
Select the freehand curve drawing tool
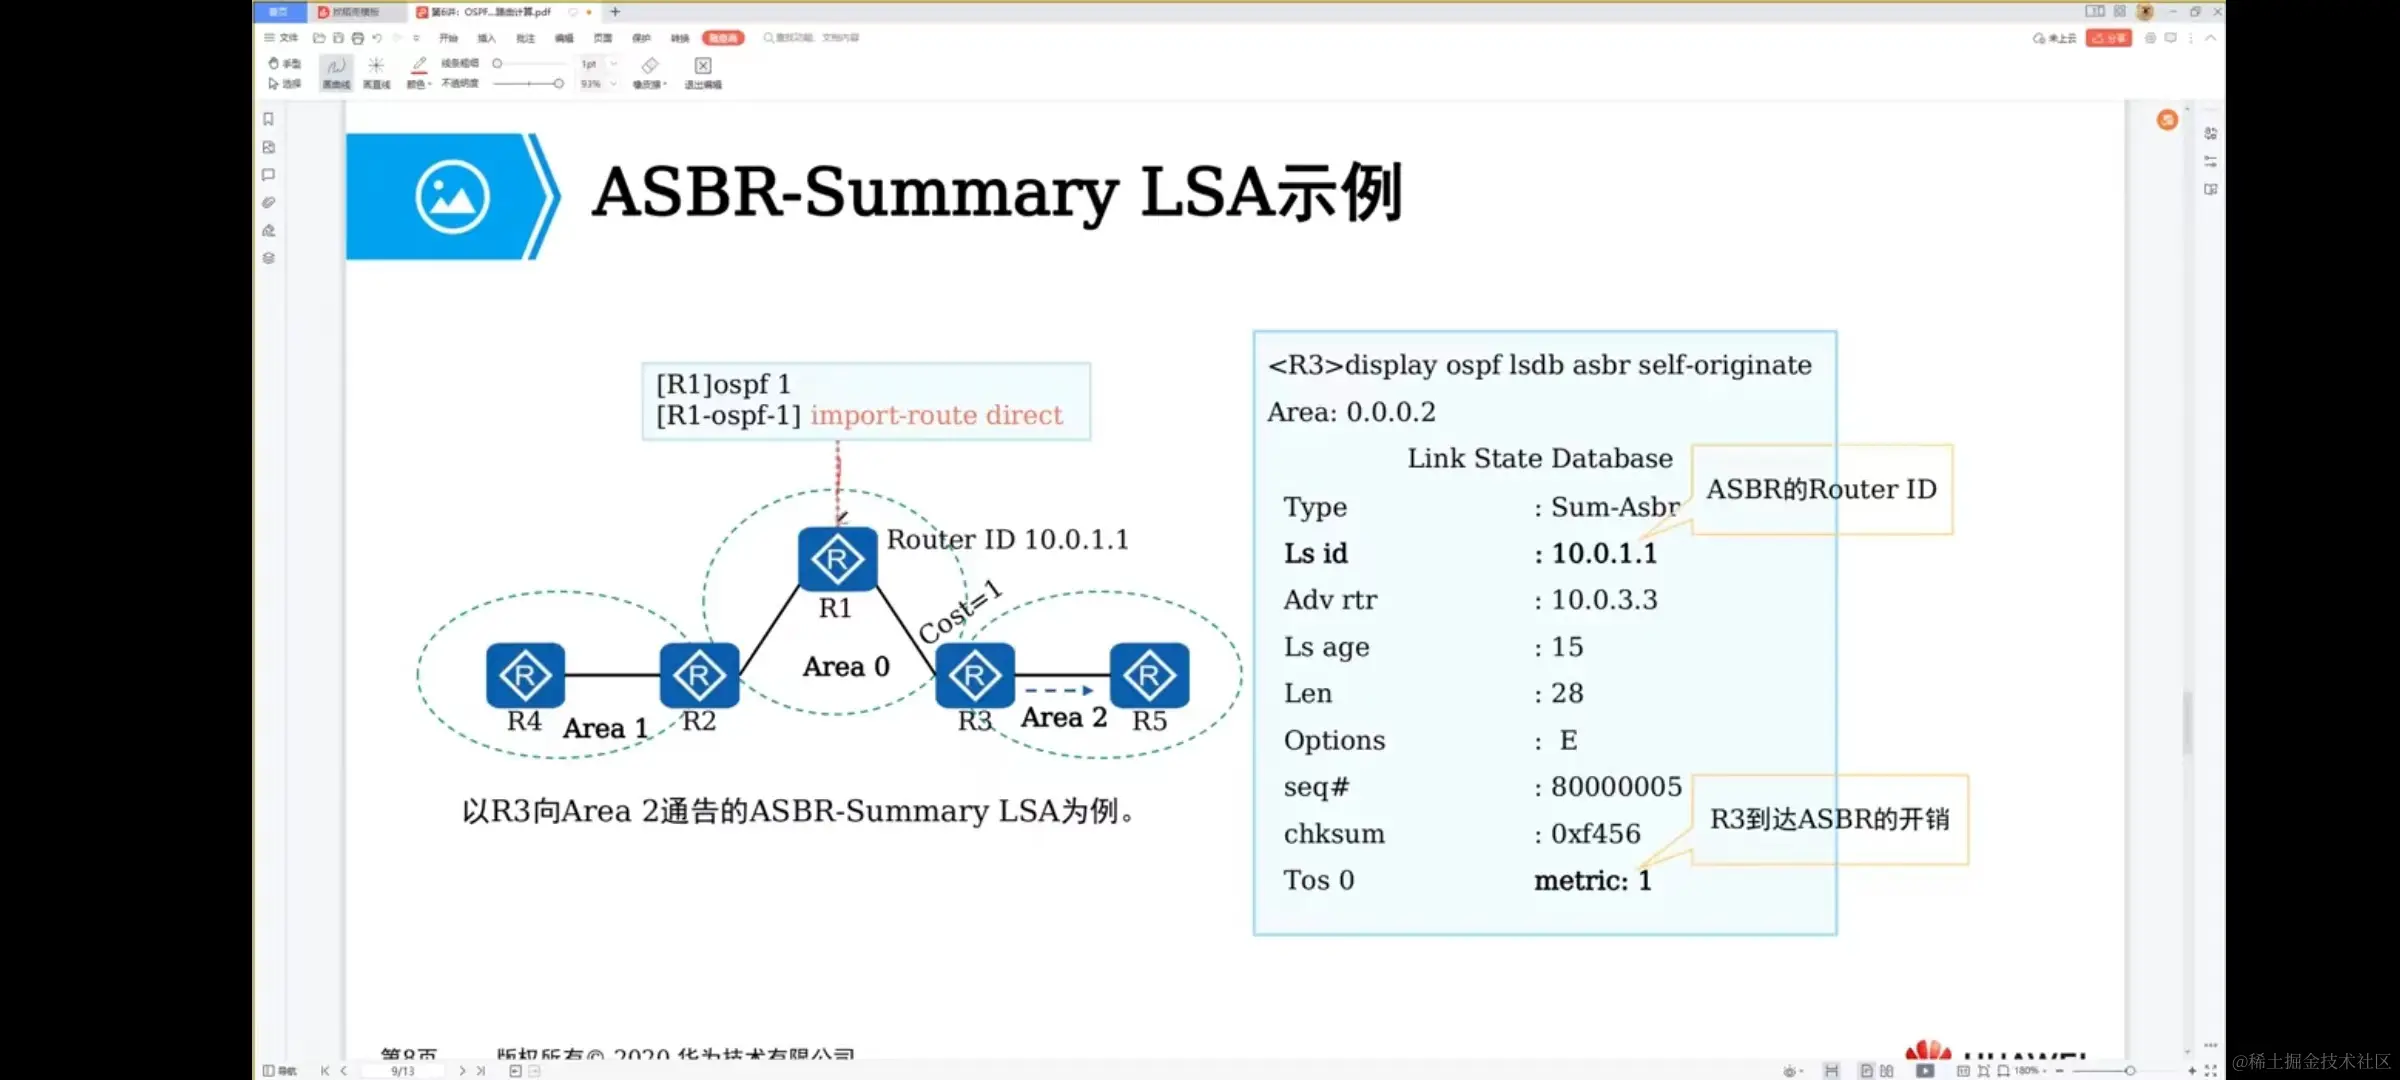coord(336,70)
